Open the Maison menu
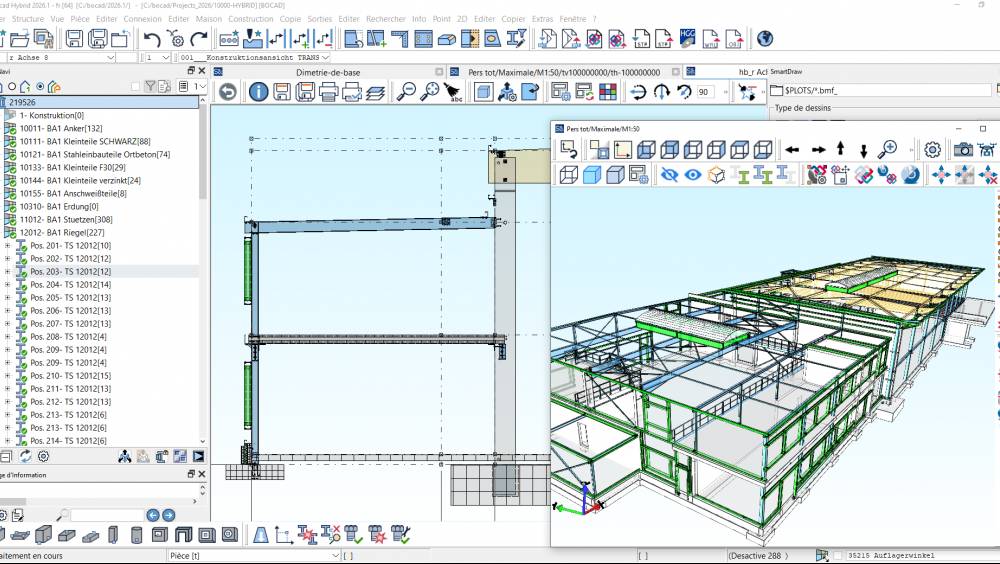 [207, 19]
